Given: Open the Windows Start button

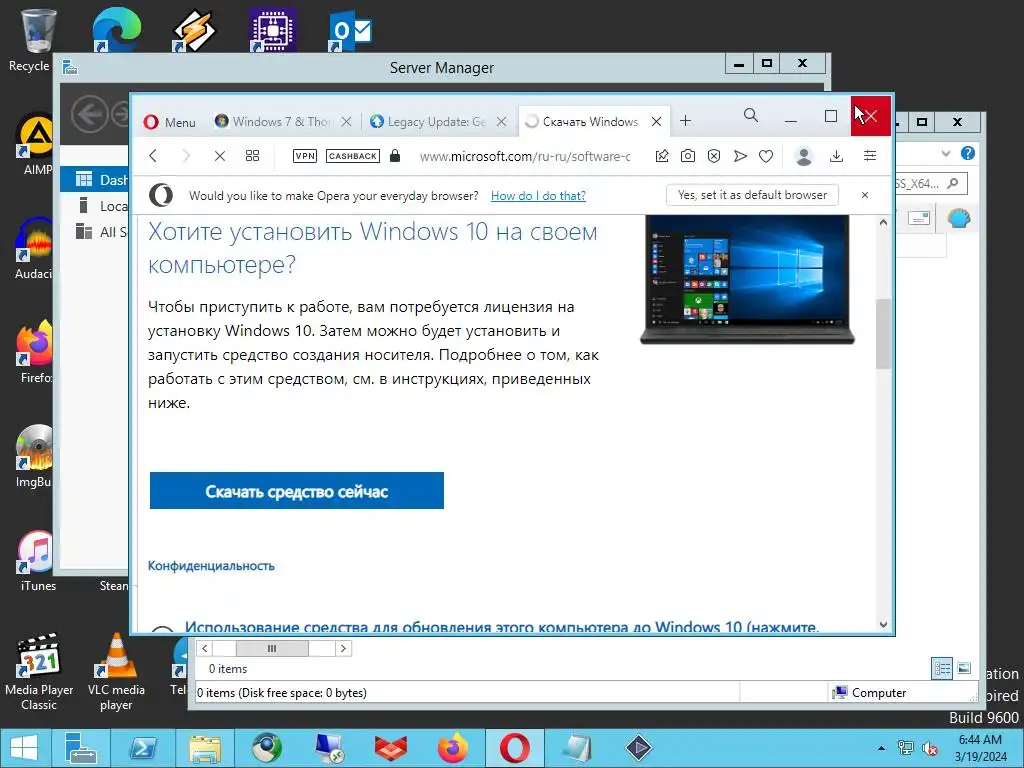Looking at the screenshot, I should (24, 748).
